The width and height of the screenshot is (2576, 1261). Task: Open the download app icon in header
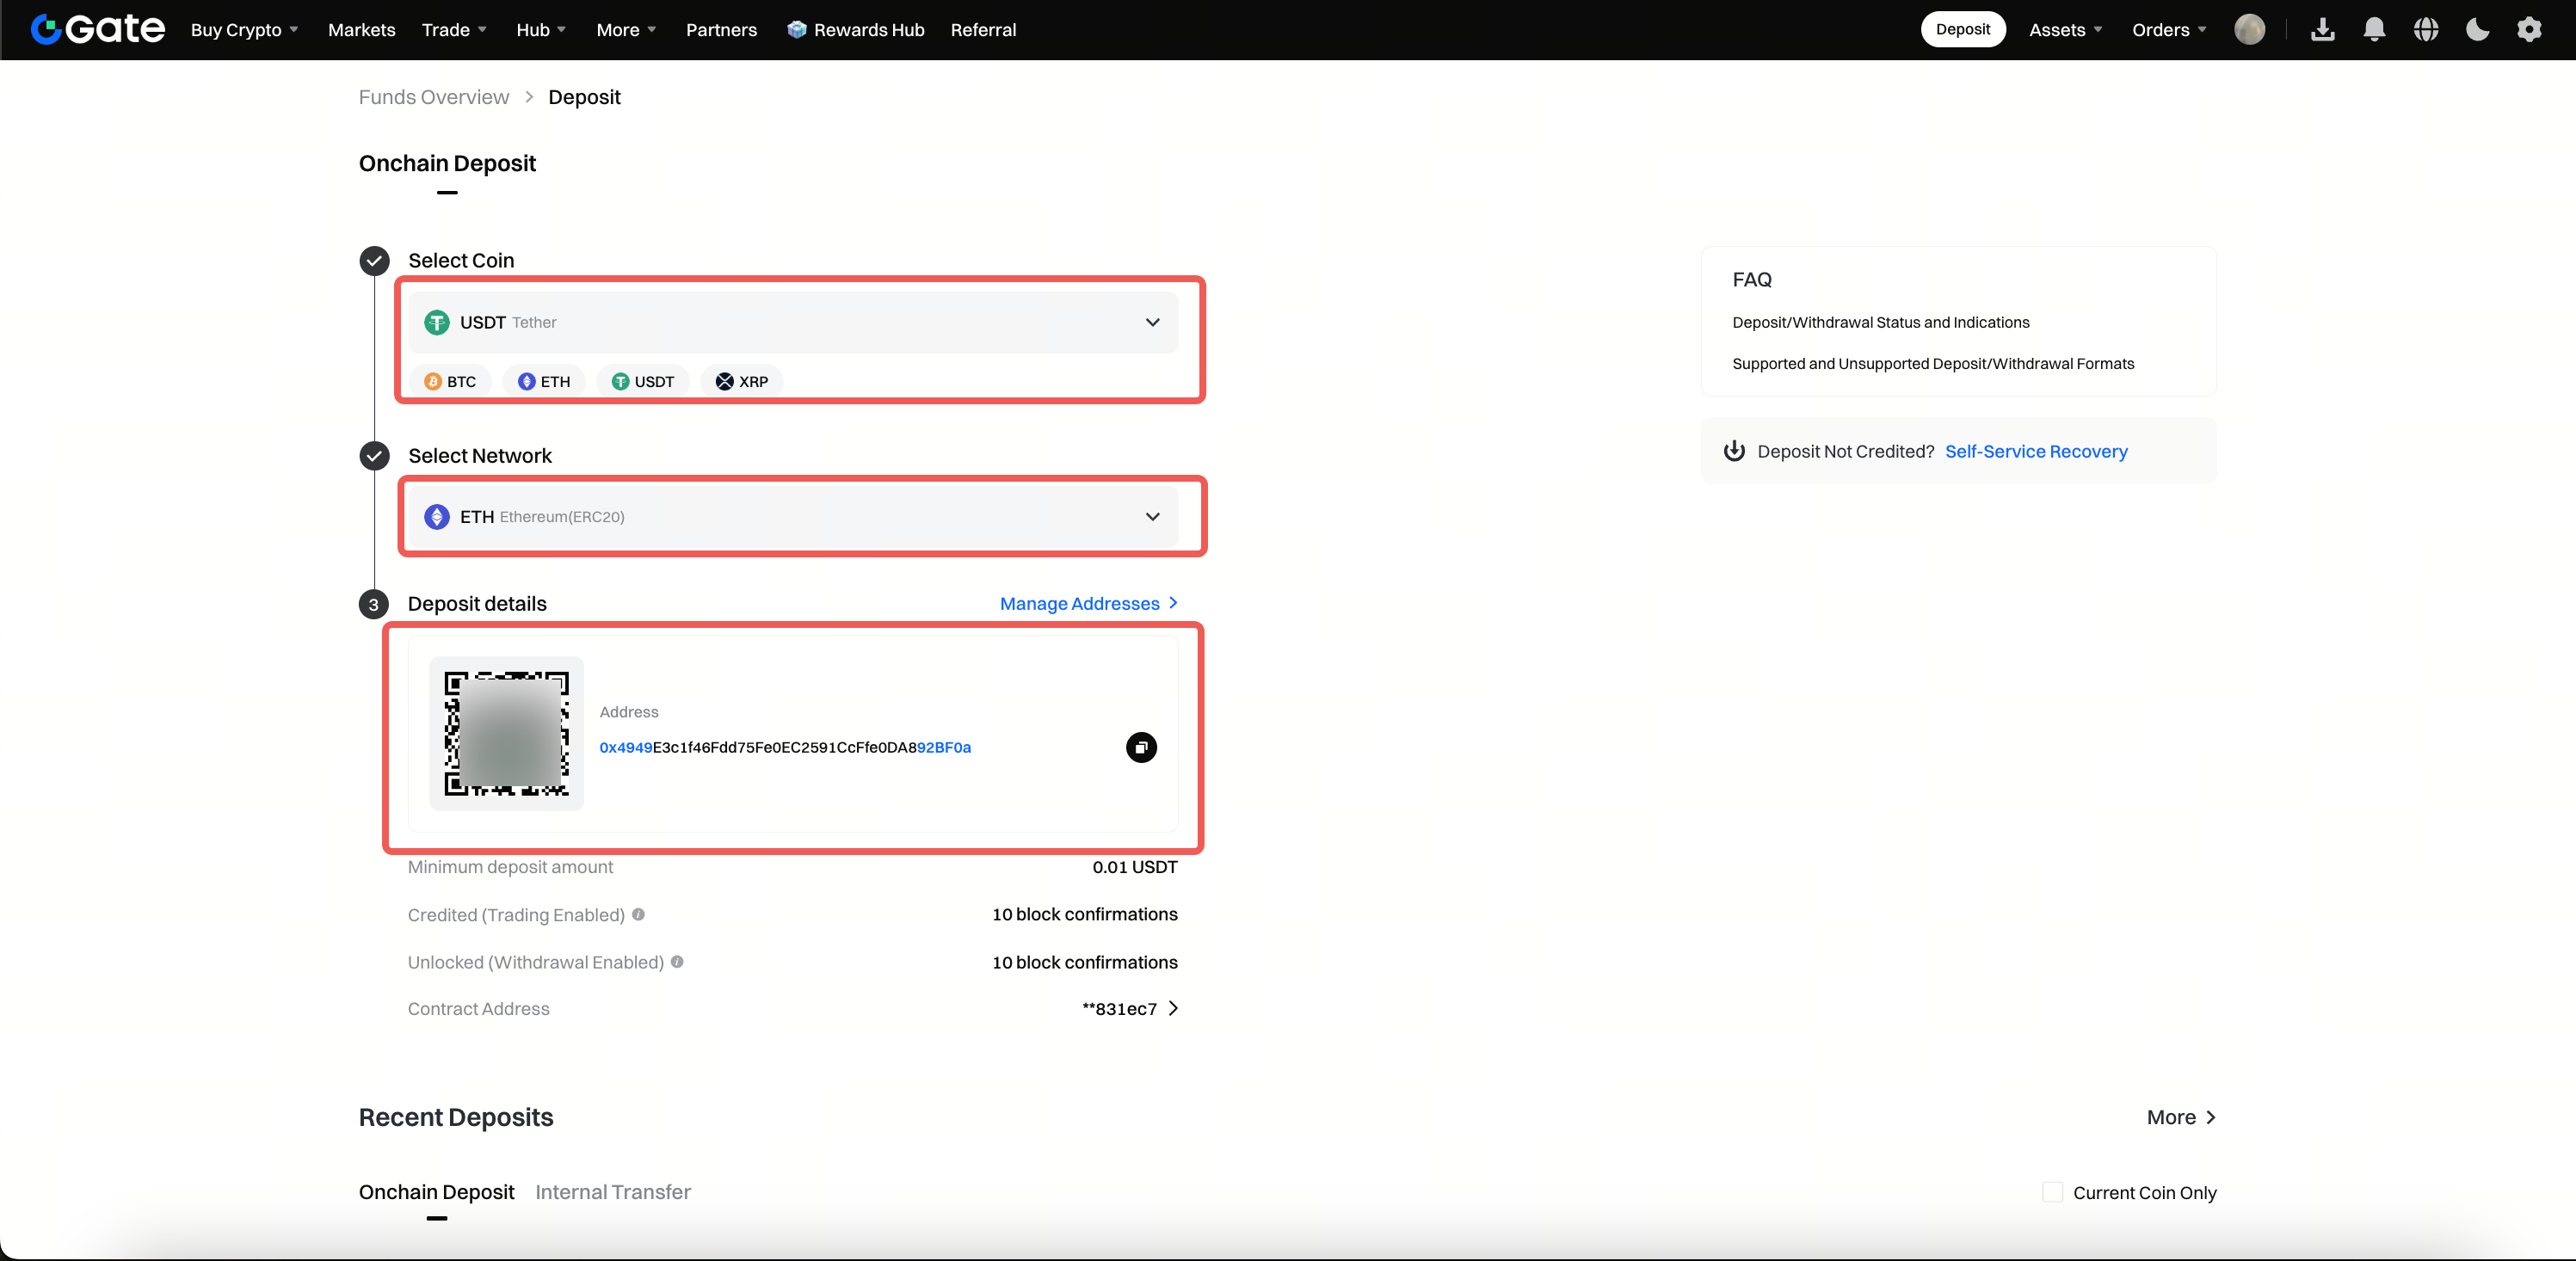coord(2323,30)
